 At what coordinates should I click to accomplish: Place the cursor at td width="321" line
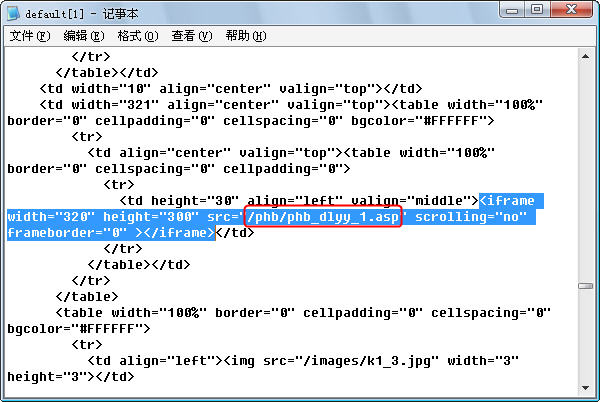click(x=291, y=105)
